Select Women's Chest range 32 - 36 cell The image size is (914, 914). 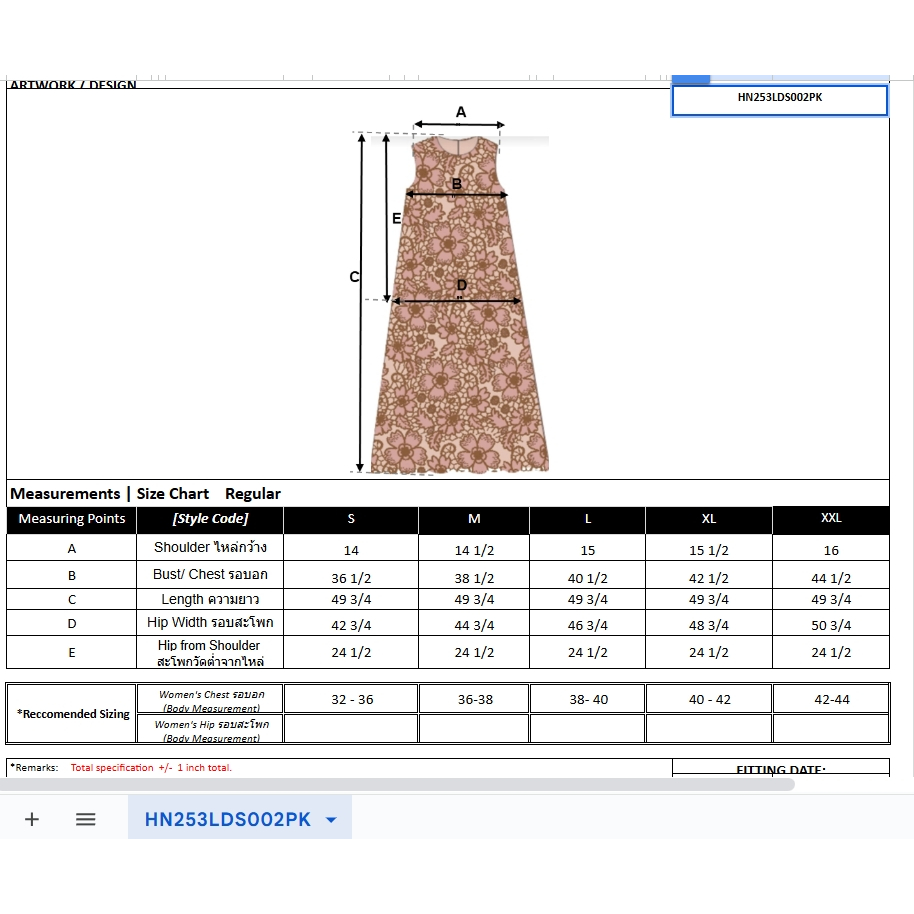(x=351, y=699)
